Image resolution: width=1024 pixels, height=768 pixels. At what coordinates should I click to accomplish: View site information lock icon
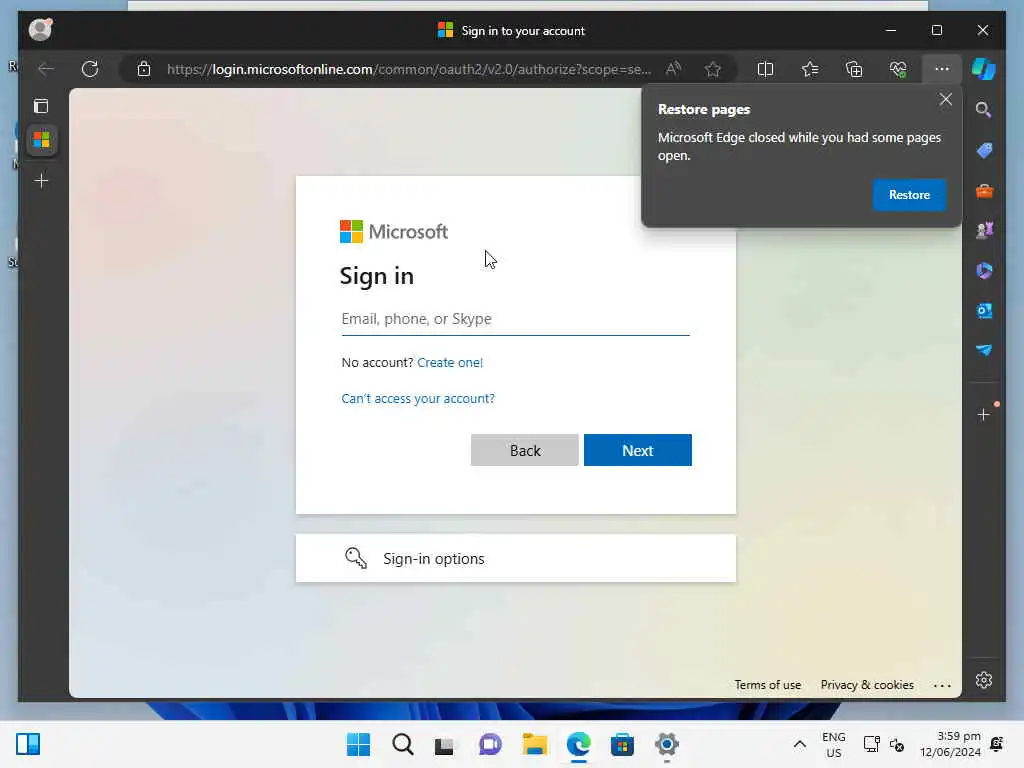click(x=144, y=69)
